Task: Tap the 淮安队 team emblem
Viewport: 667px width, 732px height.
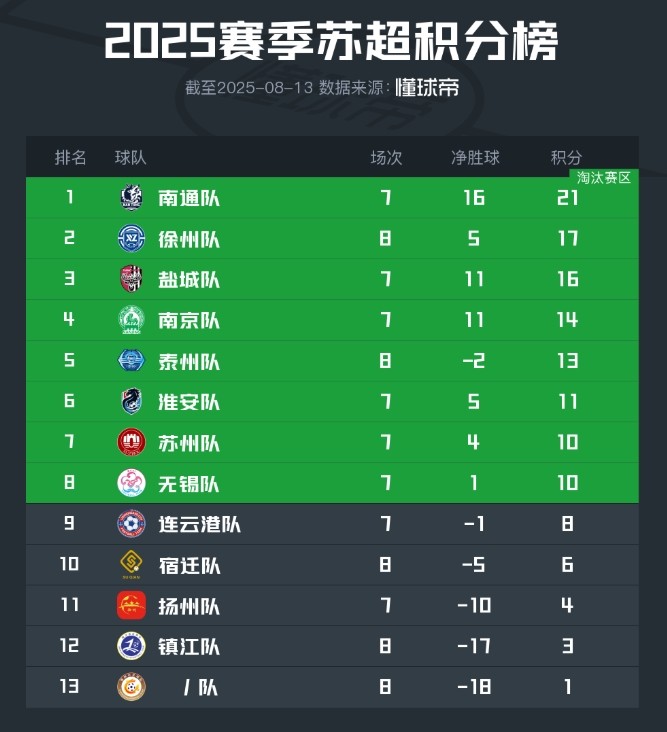Action: point(131,402)
